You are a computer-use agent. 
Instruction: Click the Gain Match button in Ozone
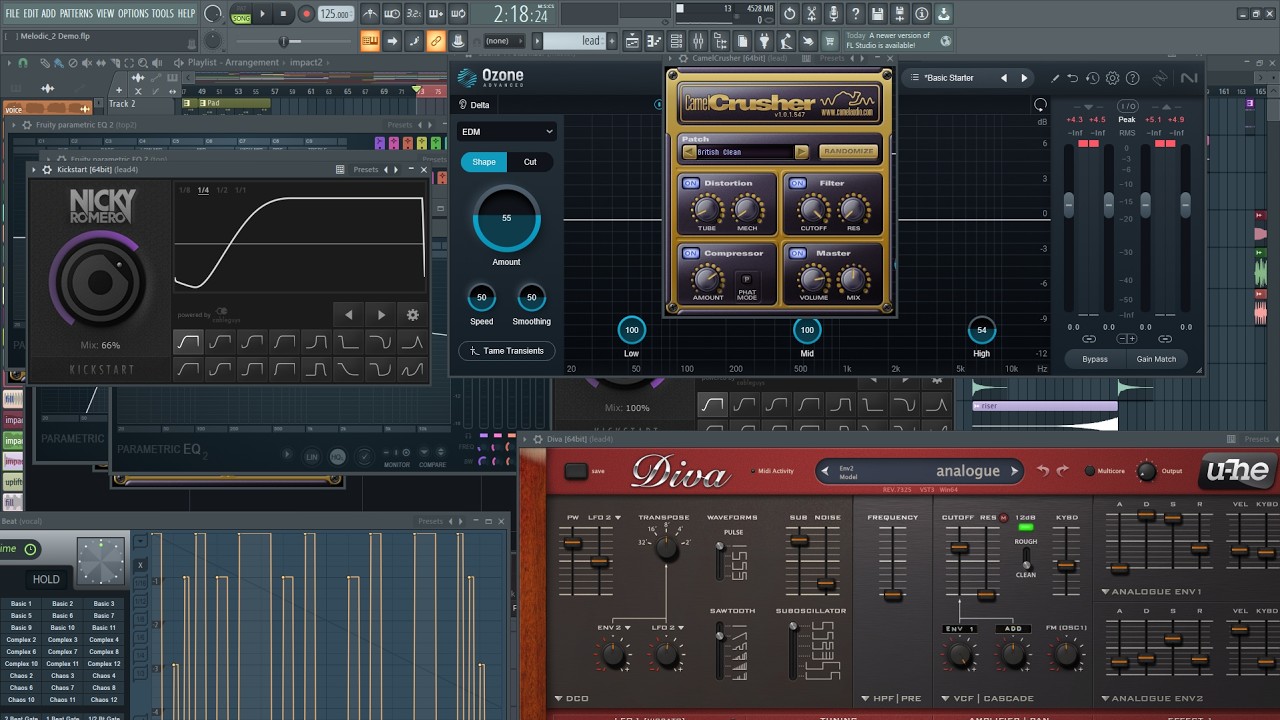[1156, 359]
